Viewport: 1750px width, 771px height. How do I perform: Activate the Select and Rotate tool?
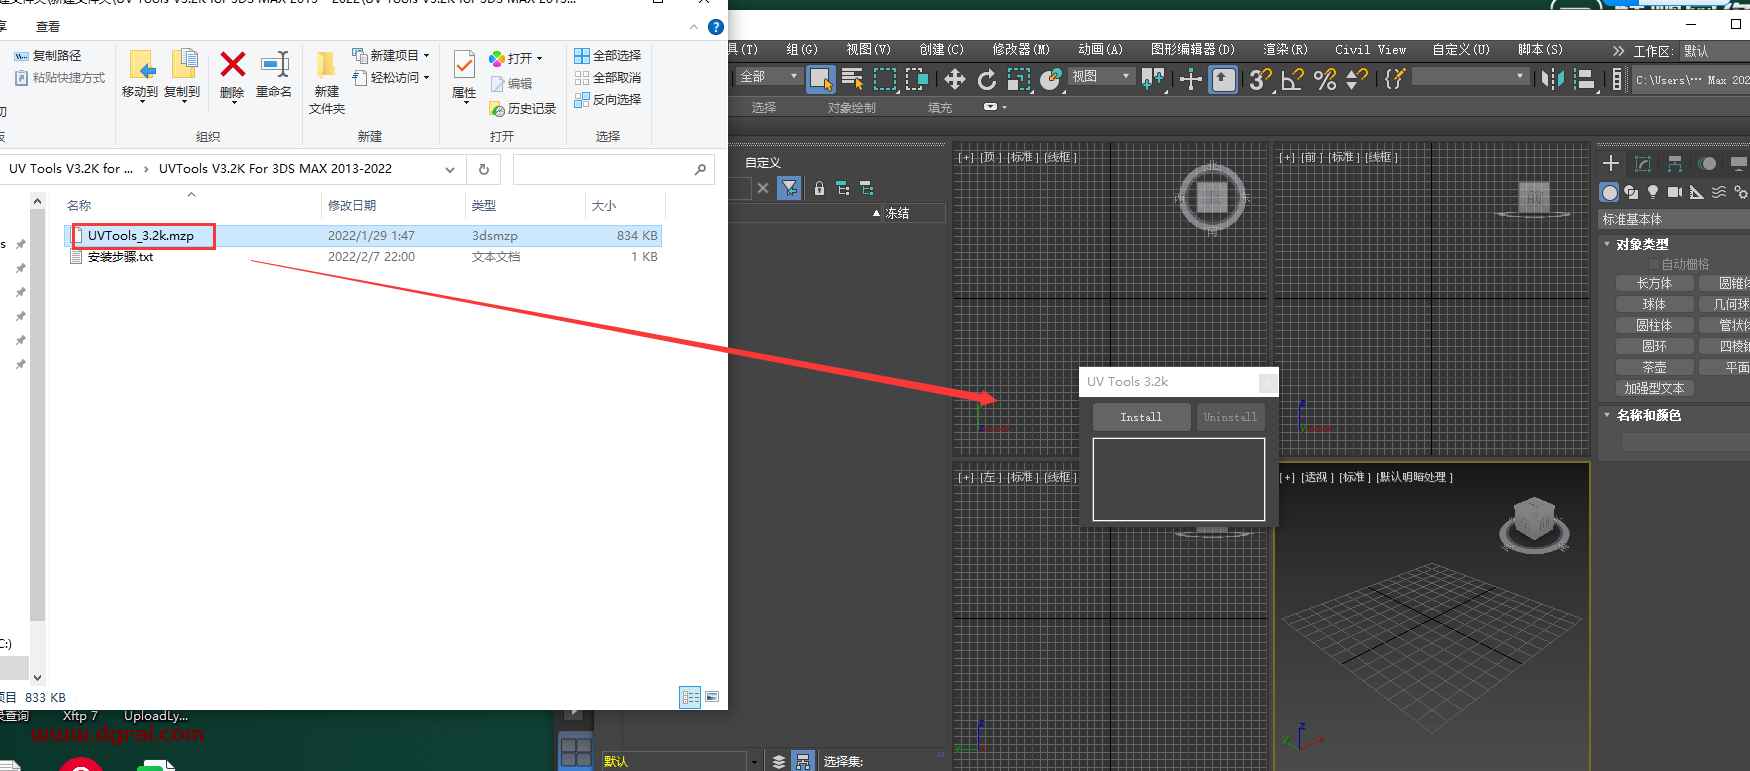pos(987,79)
